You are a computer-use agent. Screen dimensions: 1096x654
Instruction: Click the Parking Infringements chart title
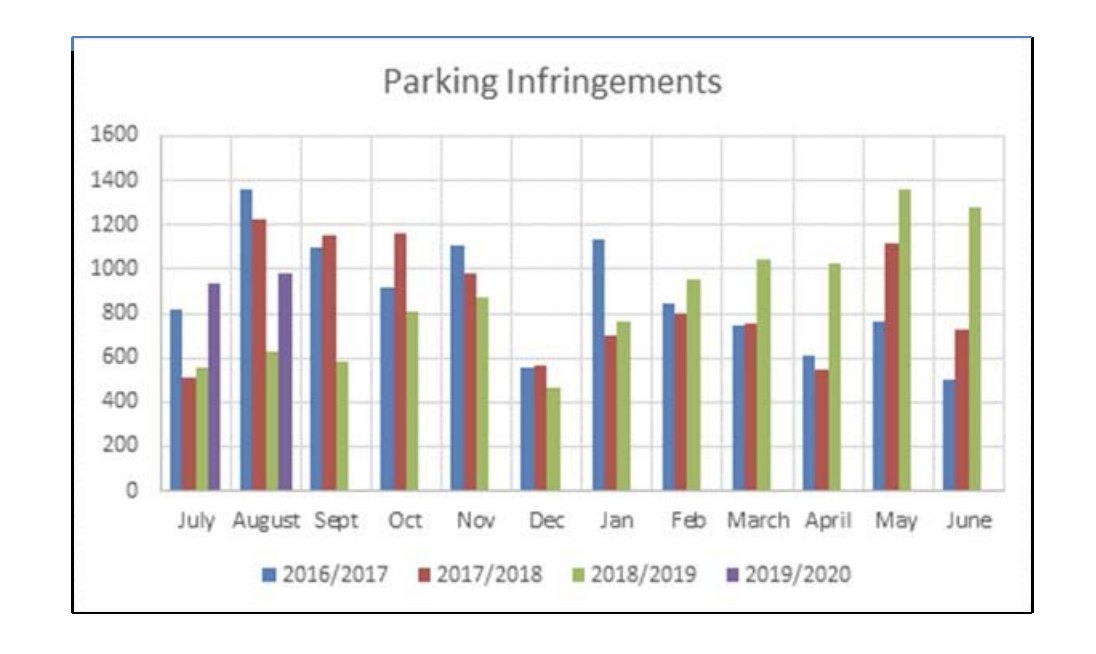[x=552, y=81]
